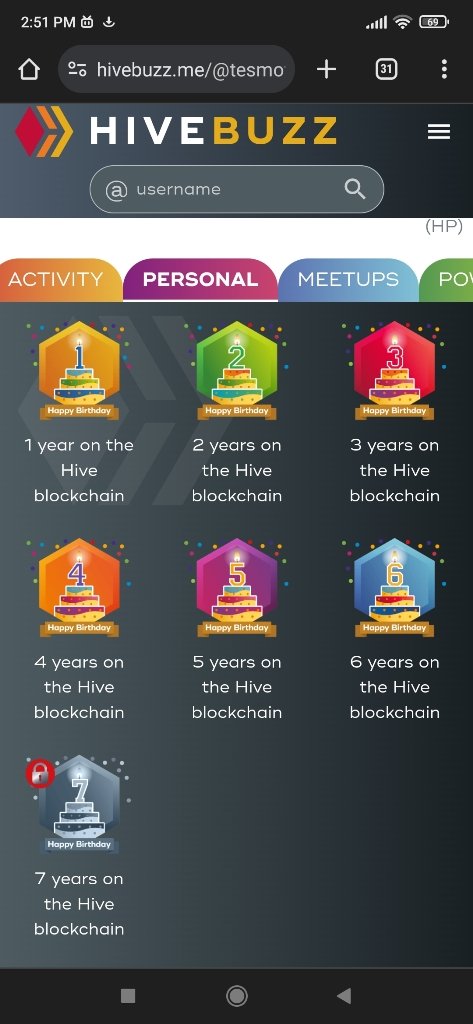
Task: Tap the search magnifier icon
Action: pyautogui.click(x=355, y=189)
